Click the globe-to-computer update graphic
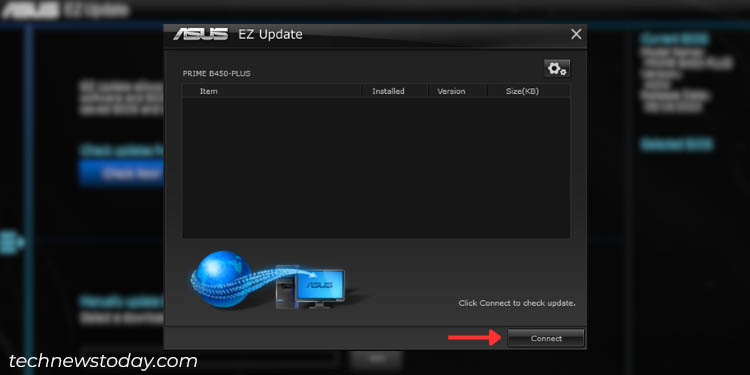Viewport: 750px width, 375px height. (x=268, y=280)
